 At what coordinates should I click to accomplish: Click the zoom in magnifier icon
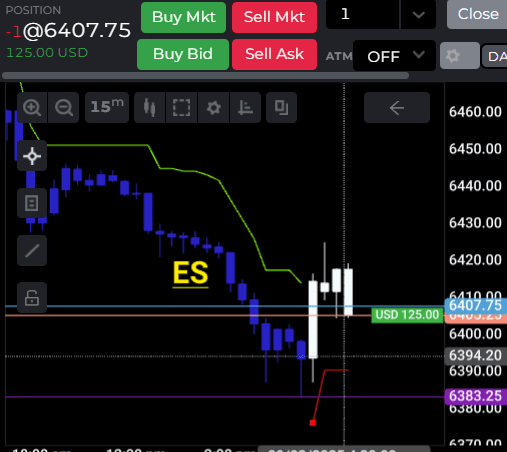click(32, 108)
